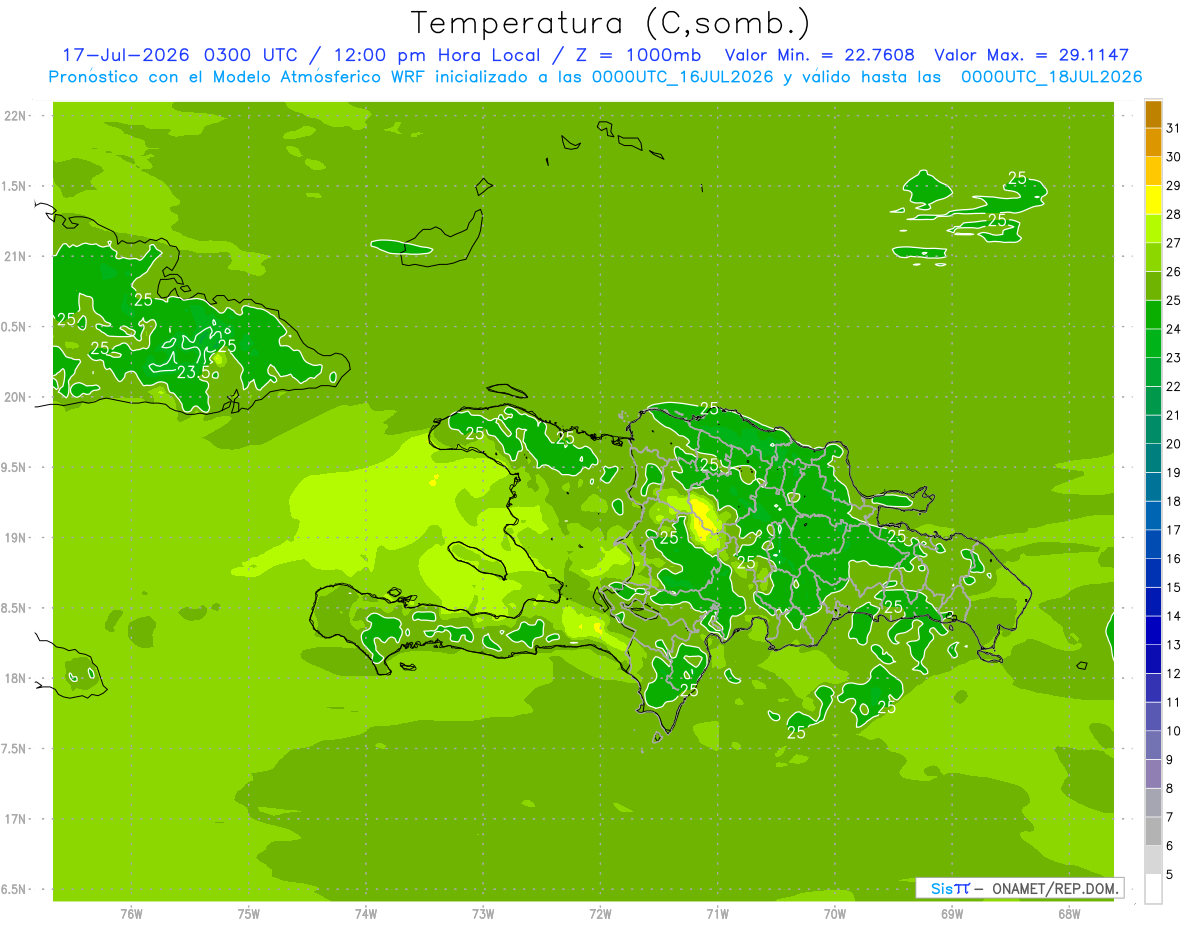The width and height of the screenshot is (1200, 927).
Task: Pick the legend swatch between 26 and 27
Action: [1153, 257]
